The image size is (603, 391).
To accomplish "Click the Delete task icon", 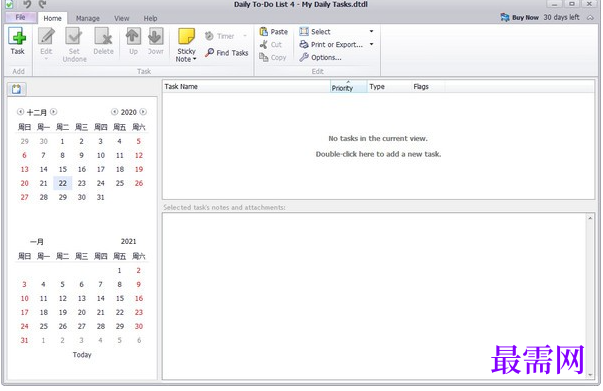I will (x=103, y=37).
